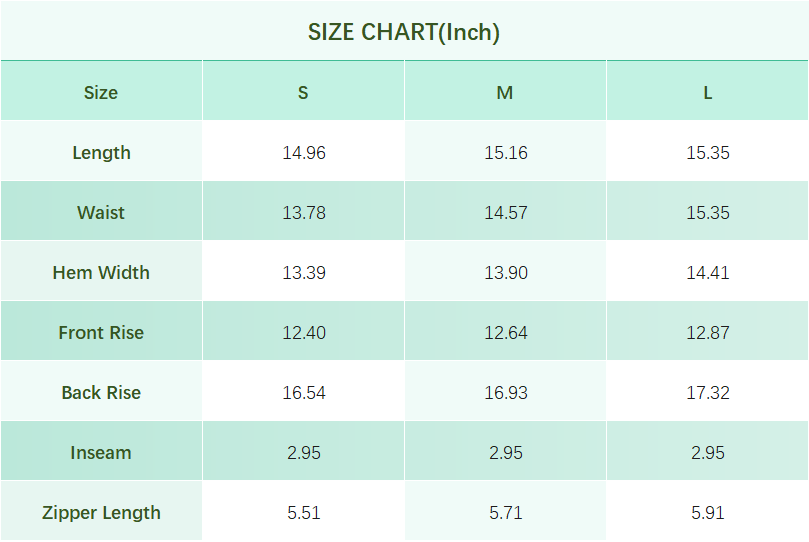The image size is (809, 542).
Task: Click the 14.41 Hem Width value
Action: 708,273
